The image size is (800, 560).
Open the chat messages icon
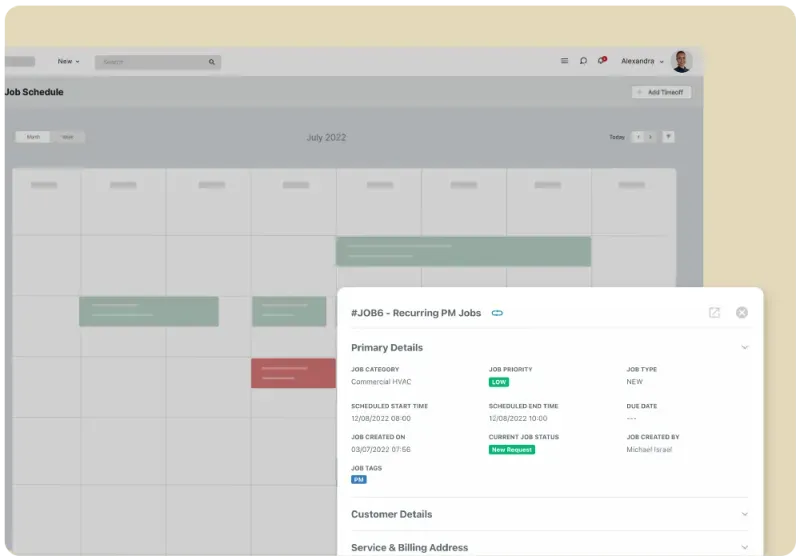point(583,61)
